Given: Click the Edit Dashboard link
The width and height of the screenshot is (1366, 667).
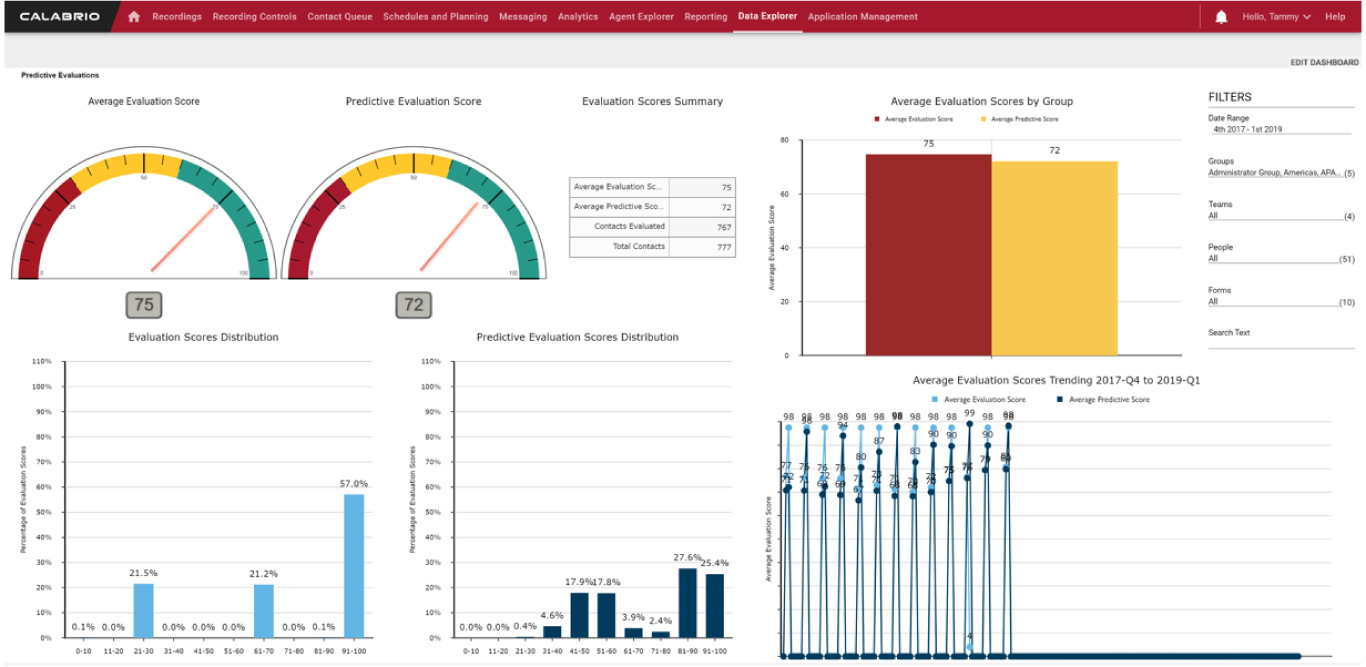Looking at the screenshot, I should coord(1324,62).
